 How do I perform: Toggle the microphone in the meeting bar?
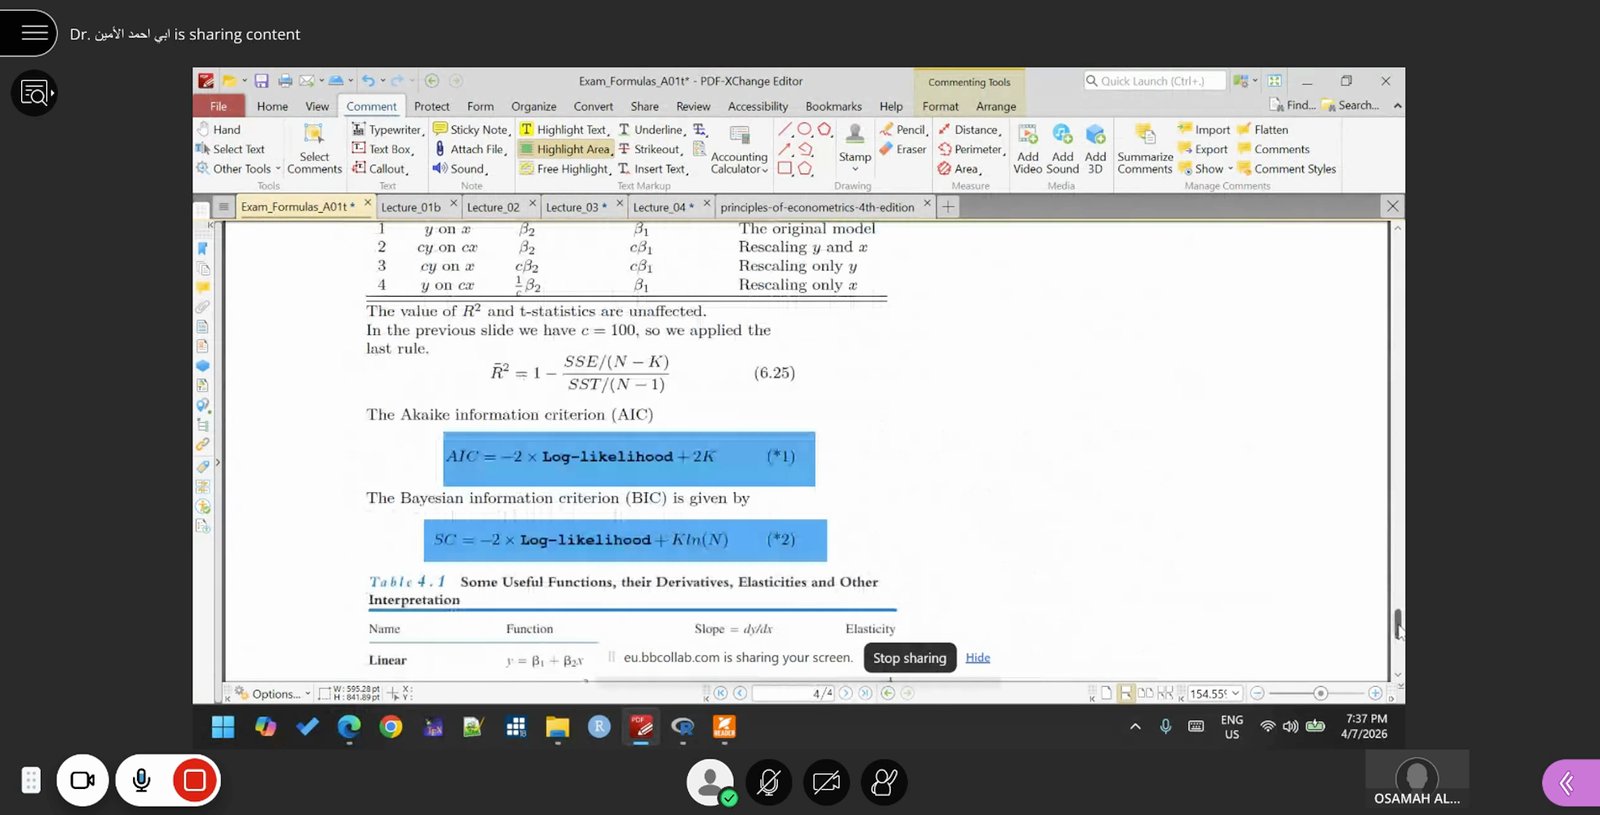coord(142,780)
